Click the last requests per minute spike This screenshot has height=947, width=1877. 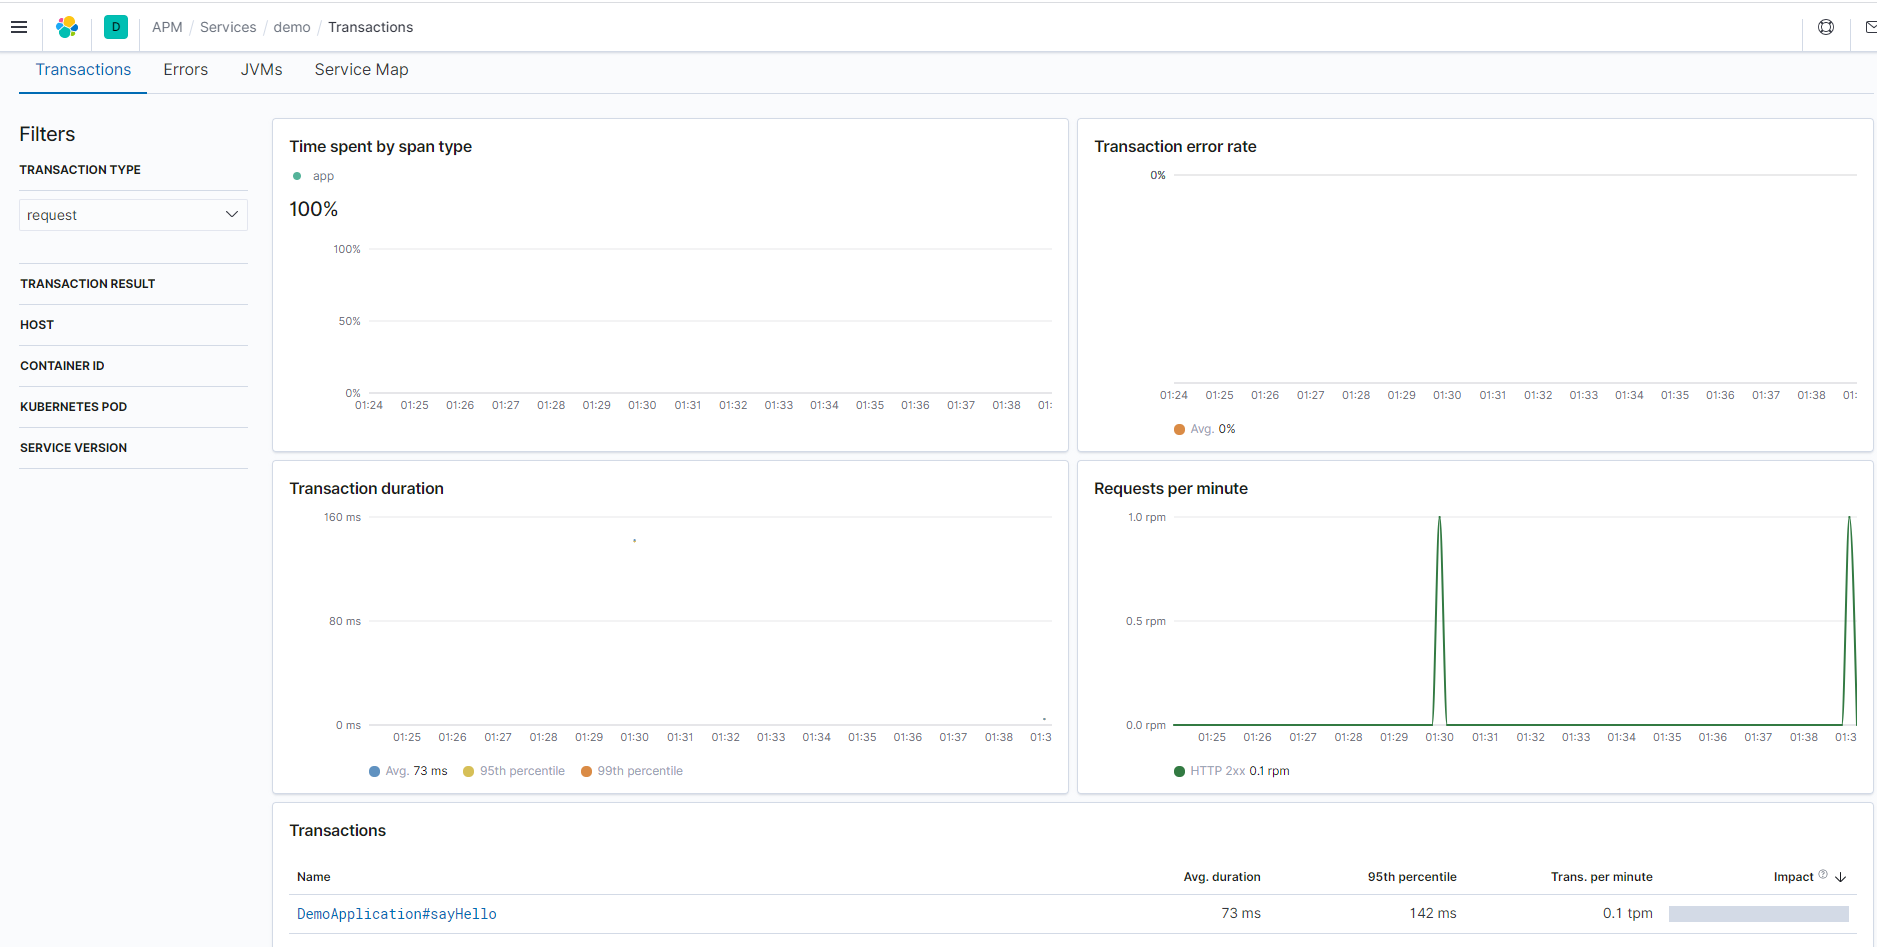click(x=1850, y=620)
